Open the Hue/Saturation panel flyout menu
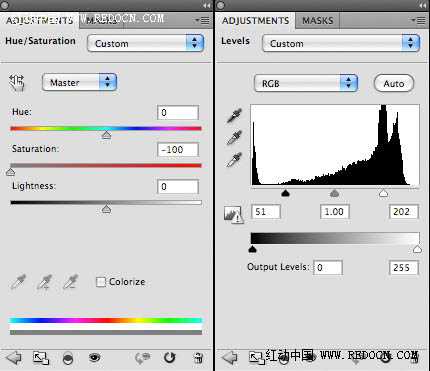430x371 pixels. (202, 20)
